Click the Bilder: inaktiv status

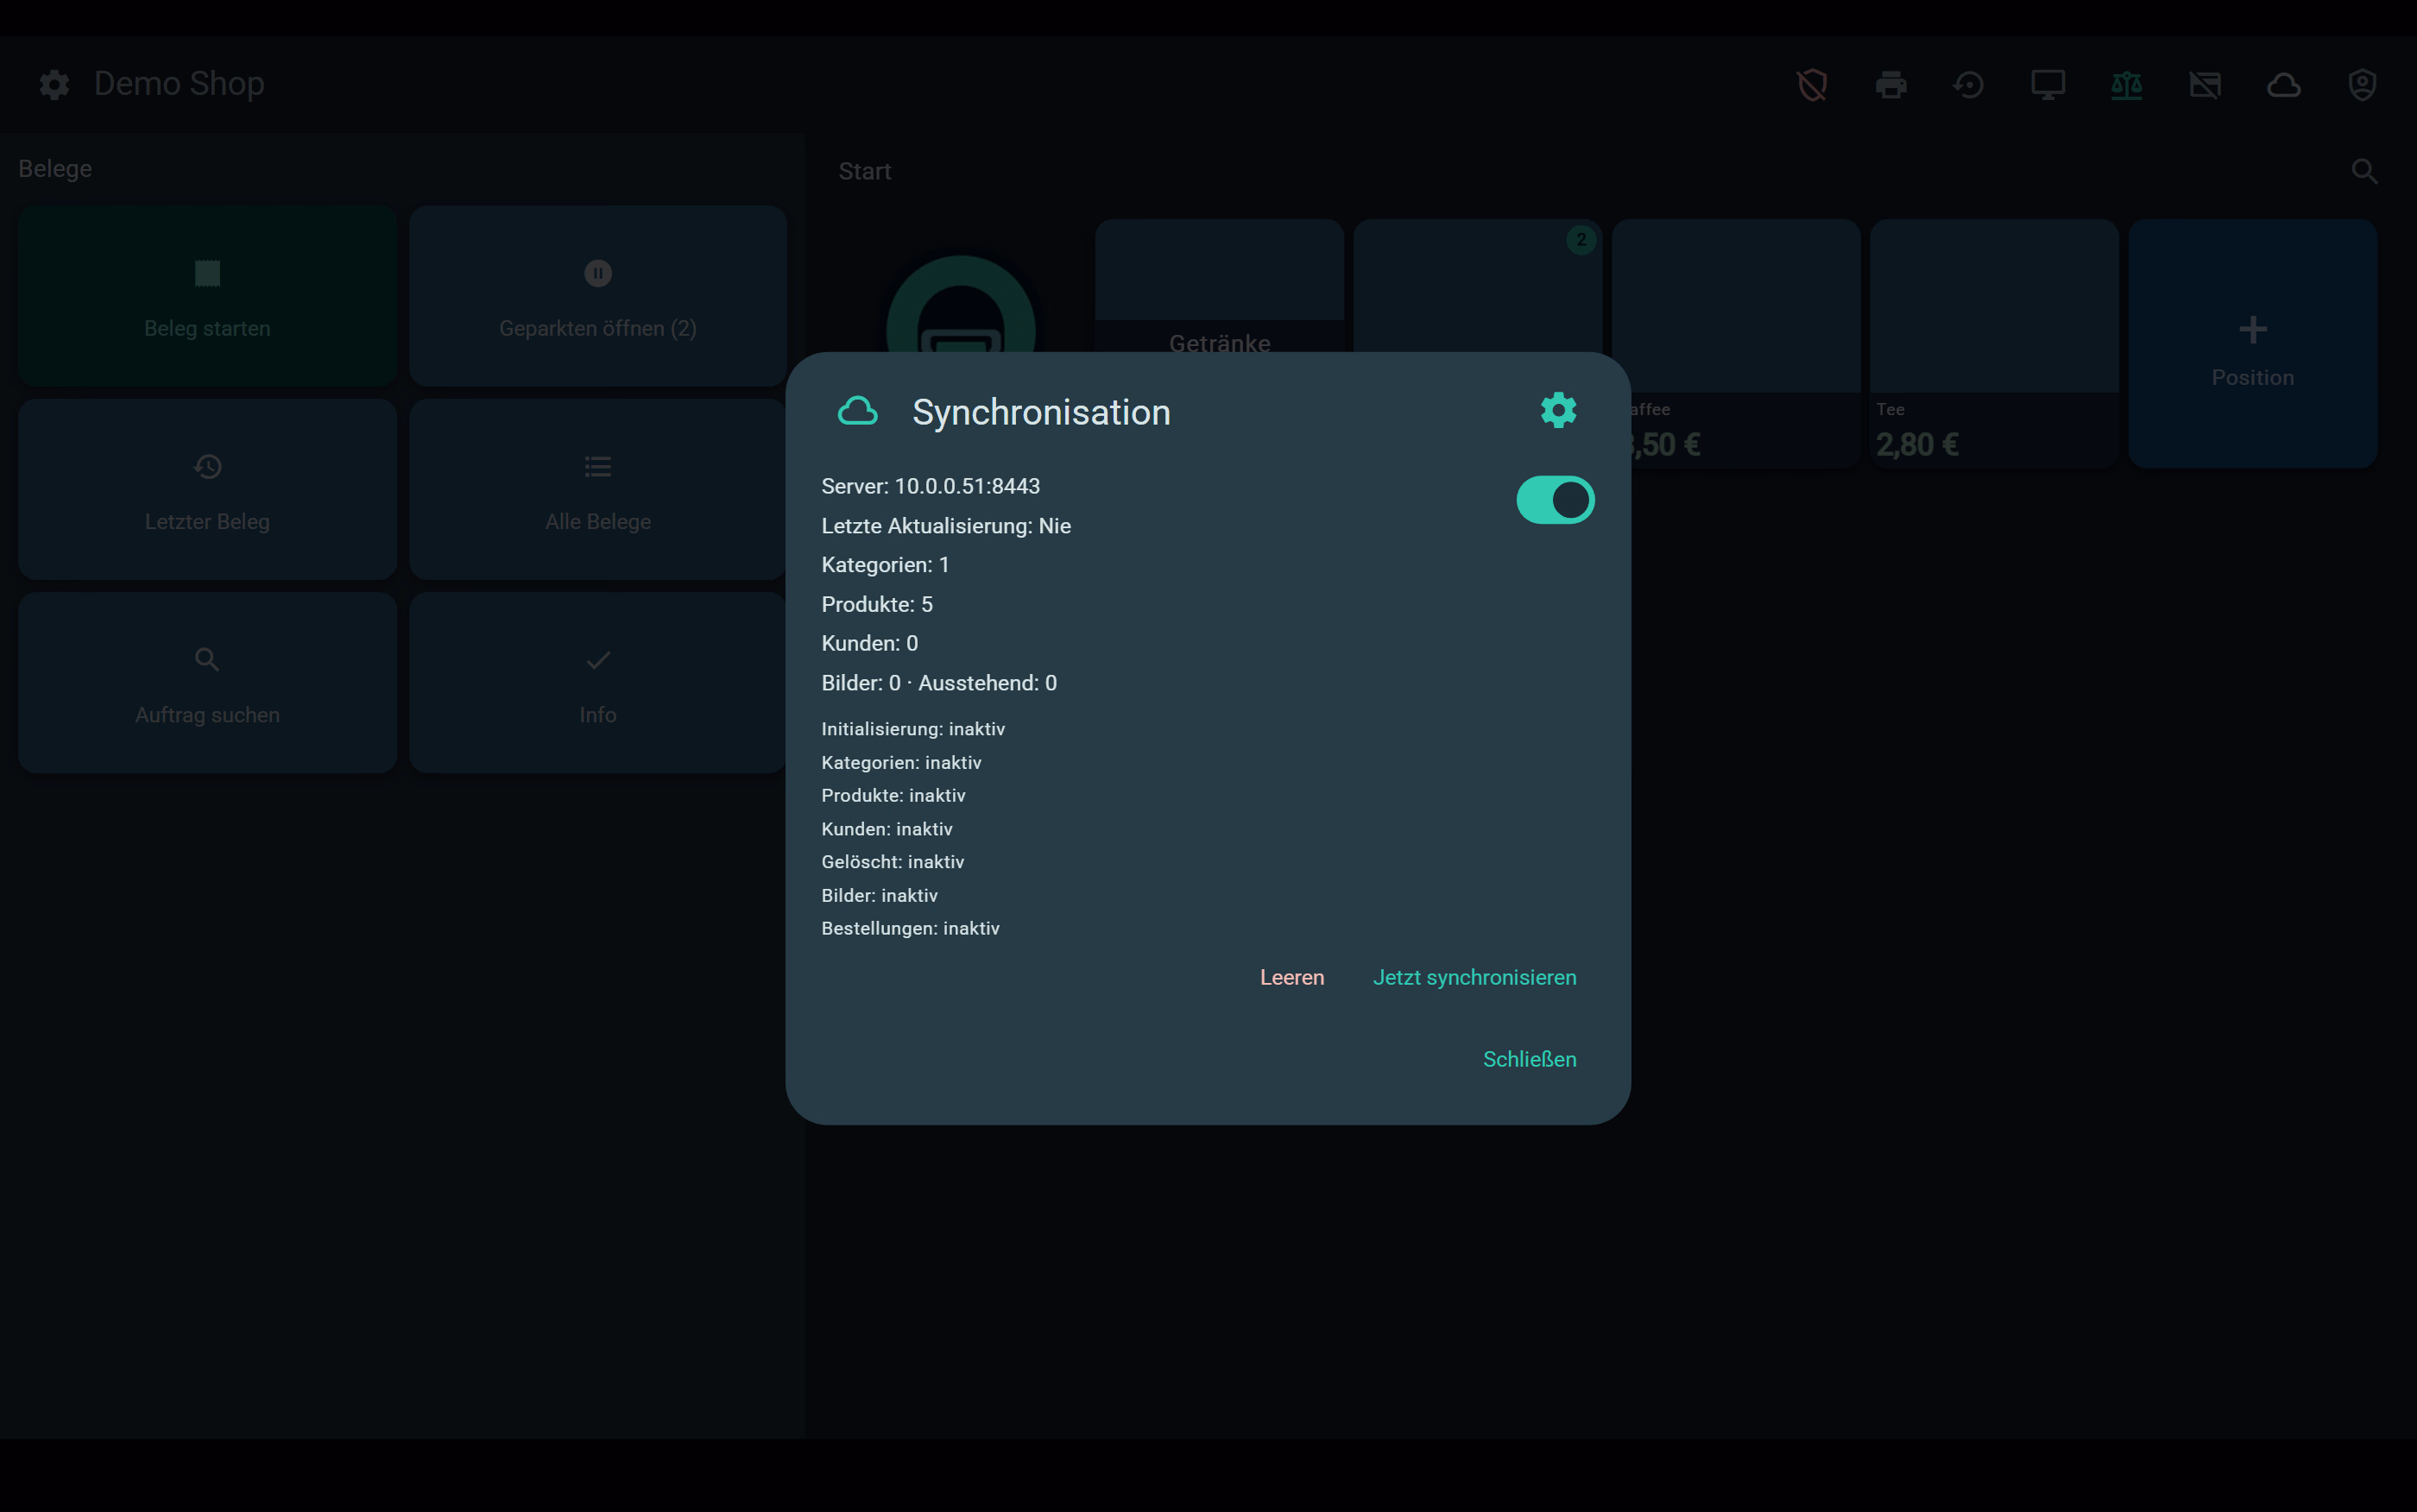pos(879,895)
